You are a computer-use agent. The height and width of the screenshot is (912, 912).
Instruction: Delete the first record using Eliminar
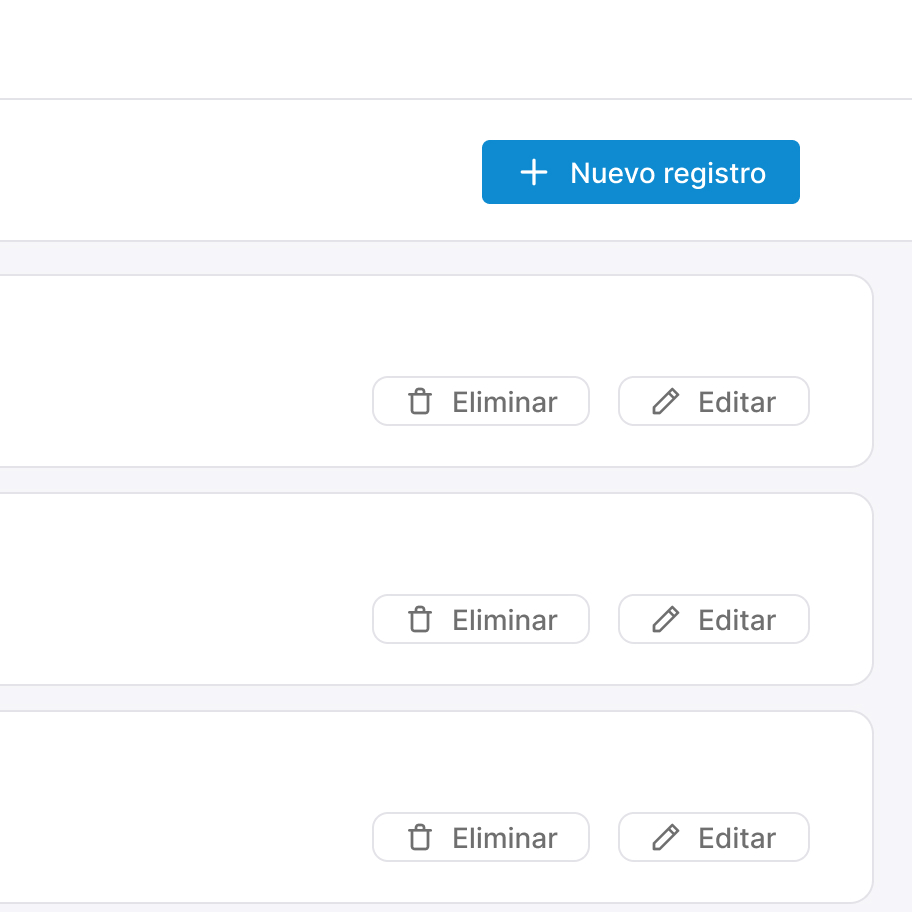click(x=481, y=401)
